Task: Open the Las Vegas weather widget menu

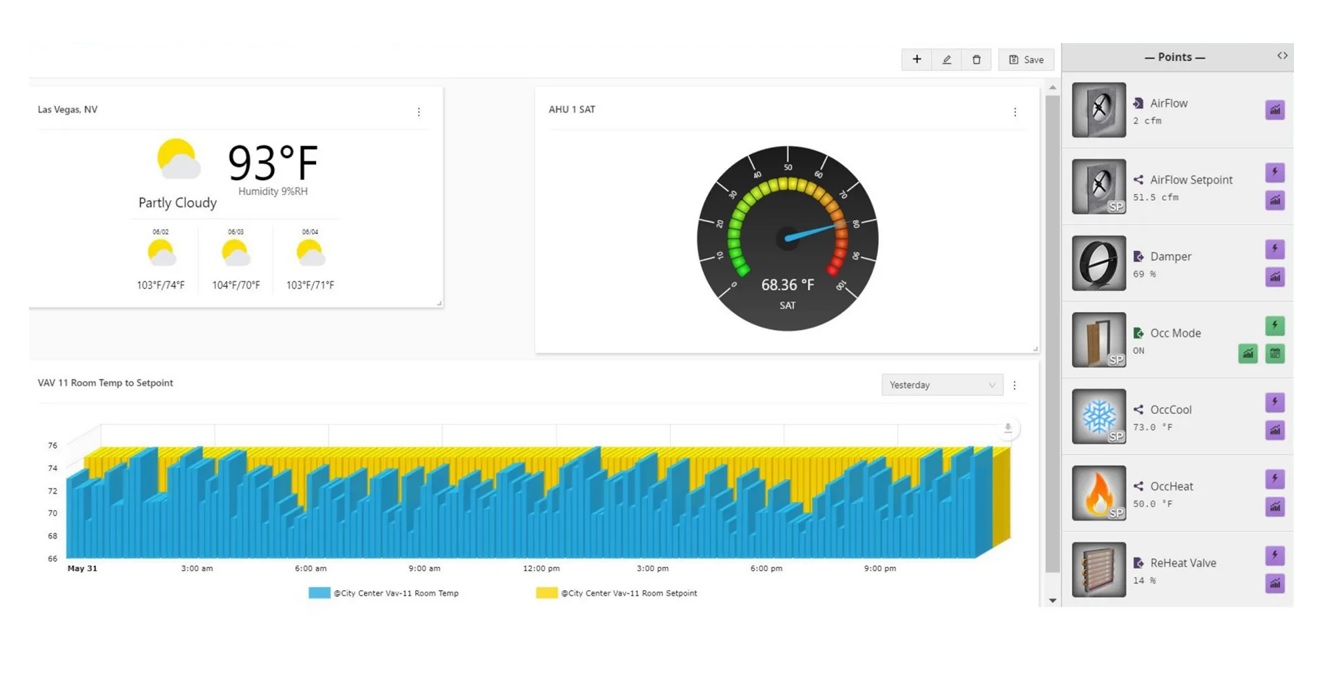Action: click(419, 112)
